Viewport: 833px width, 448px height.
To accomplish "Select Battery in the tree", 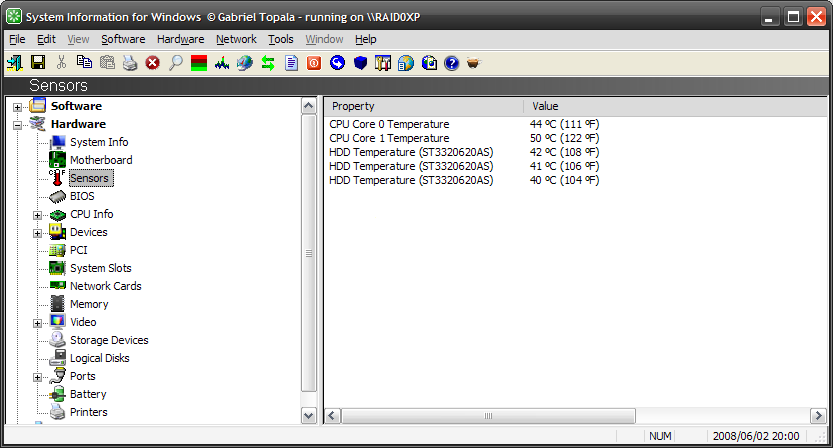I will coord(88,394).
